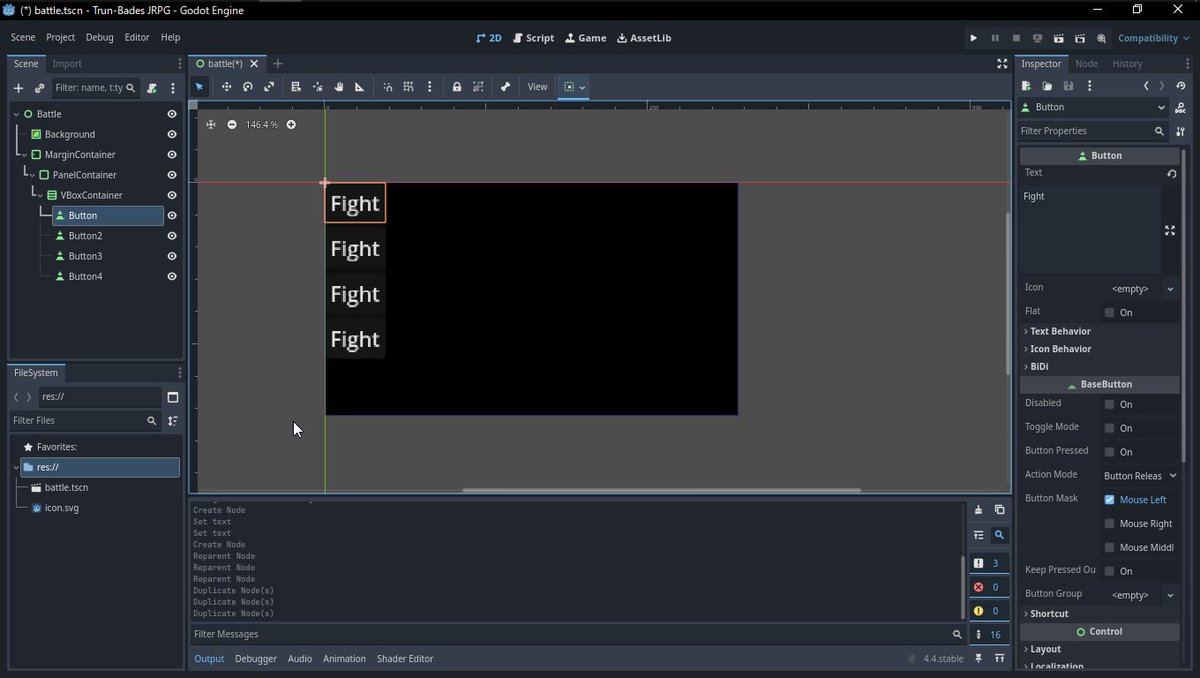Image resolution: width=1200 pixels, height=678 pixels.
Task: Choose the Pan Mode hand tool
Action: point(339,87)
